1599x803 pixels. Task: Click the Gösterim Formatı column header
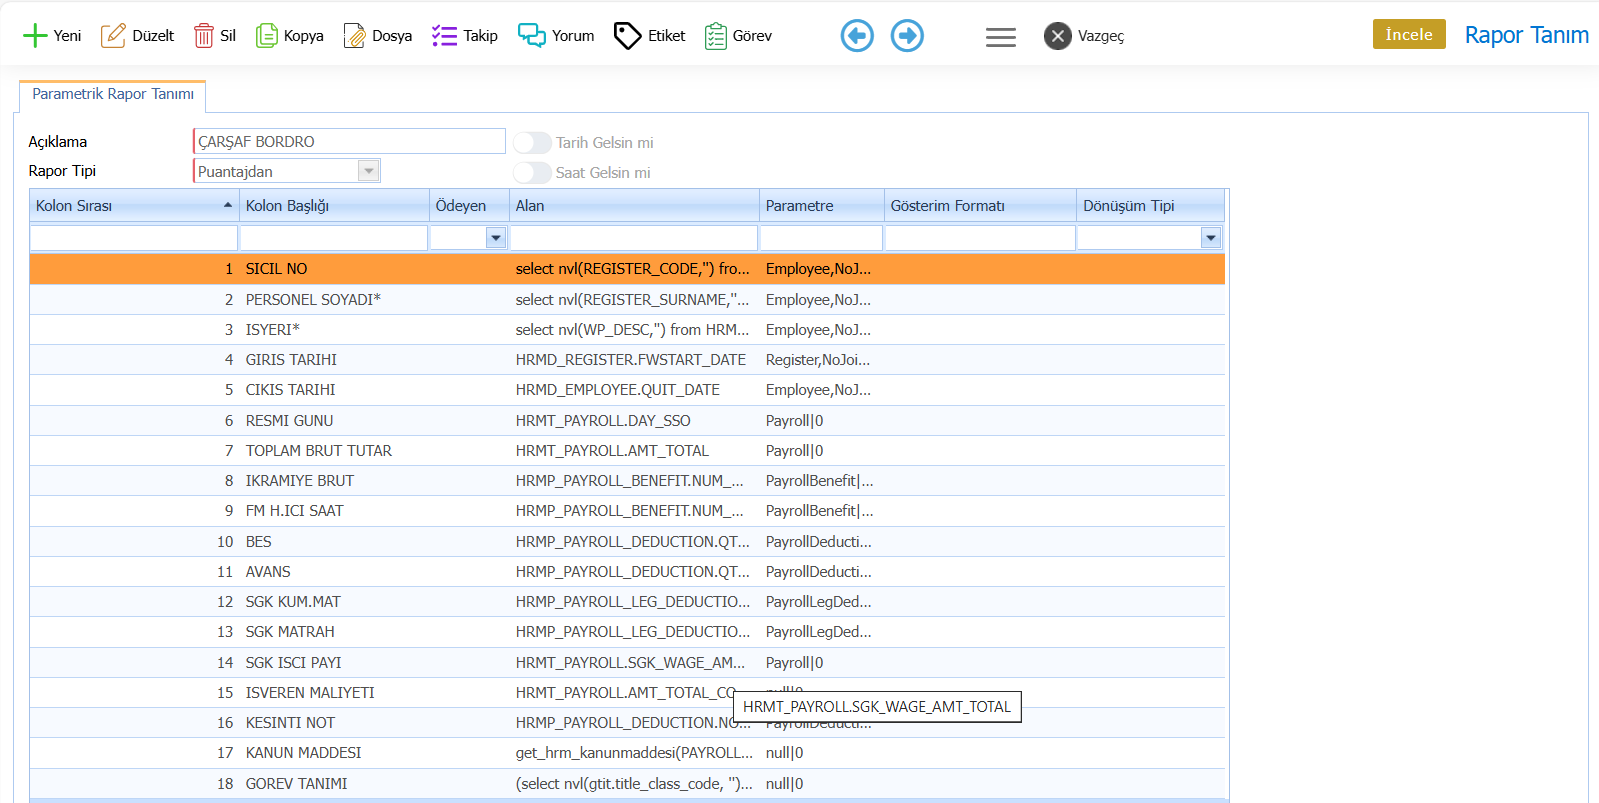[980, 206]
